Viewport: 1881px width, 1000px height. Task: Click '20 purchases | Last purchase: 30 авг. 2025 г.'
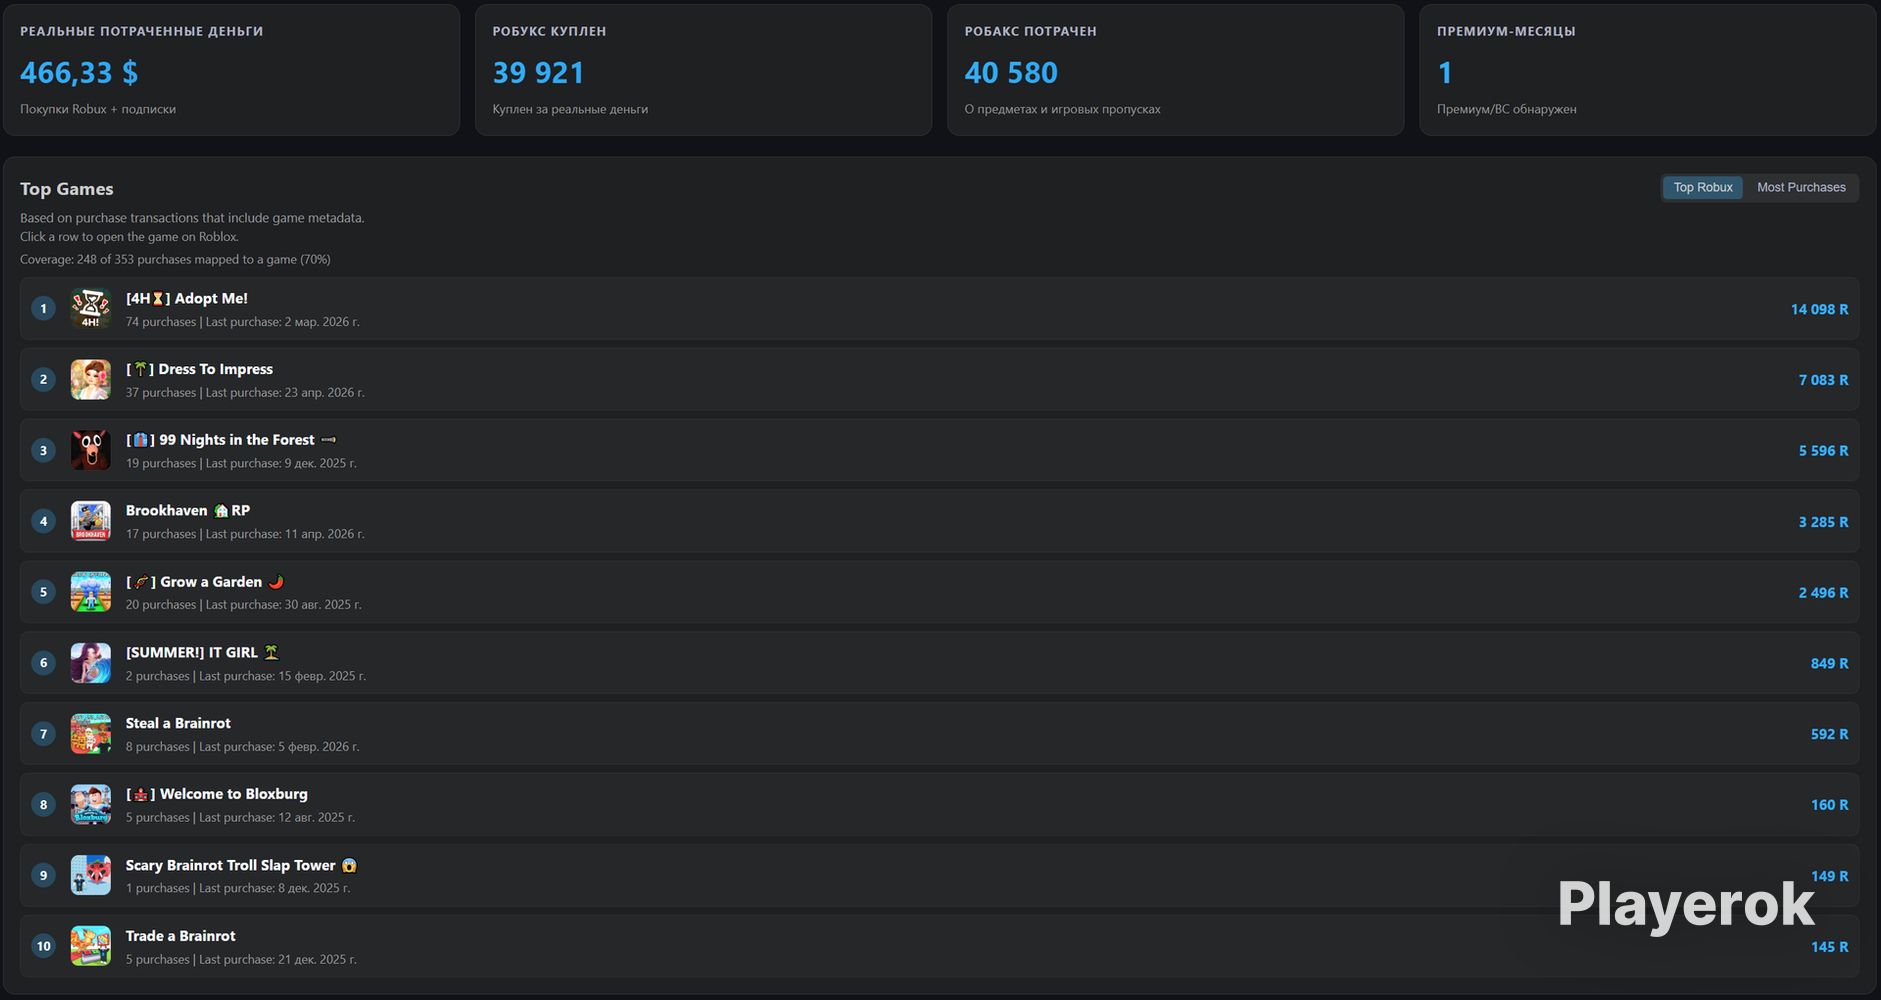click(244, 605)
